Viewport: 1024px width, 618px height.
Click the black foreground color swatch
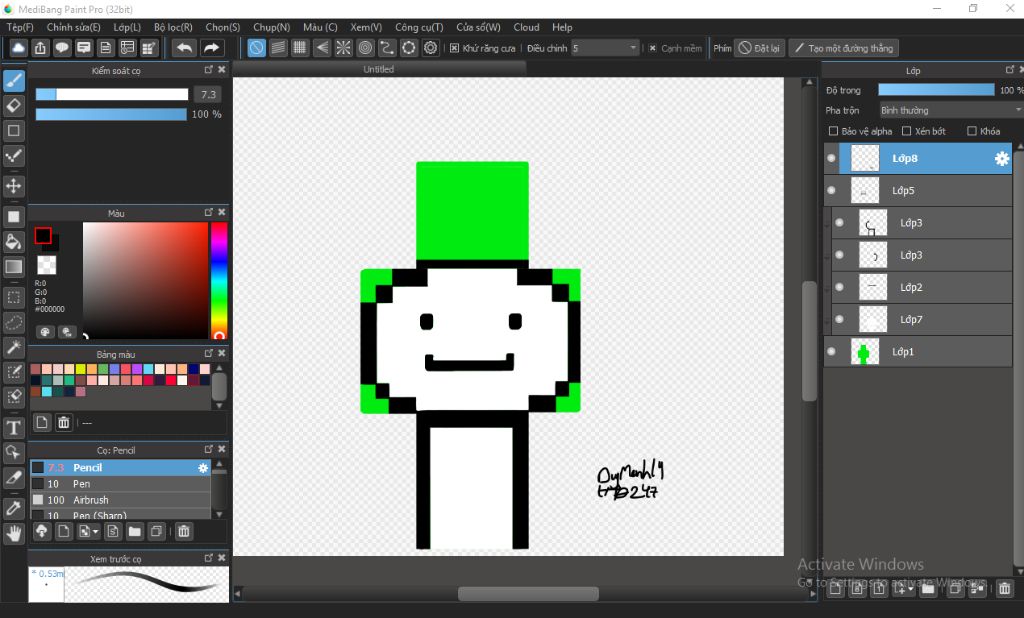(x=43, y=235)
